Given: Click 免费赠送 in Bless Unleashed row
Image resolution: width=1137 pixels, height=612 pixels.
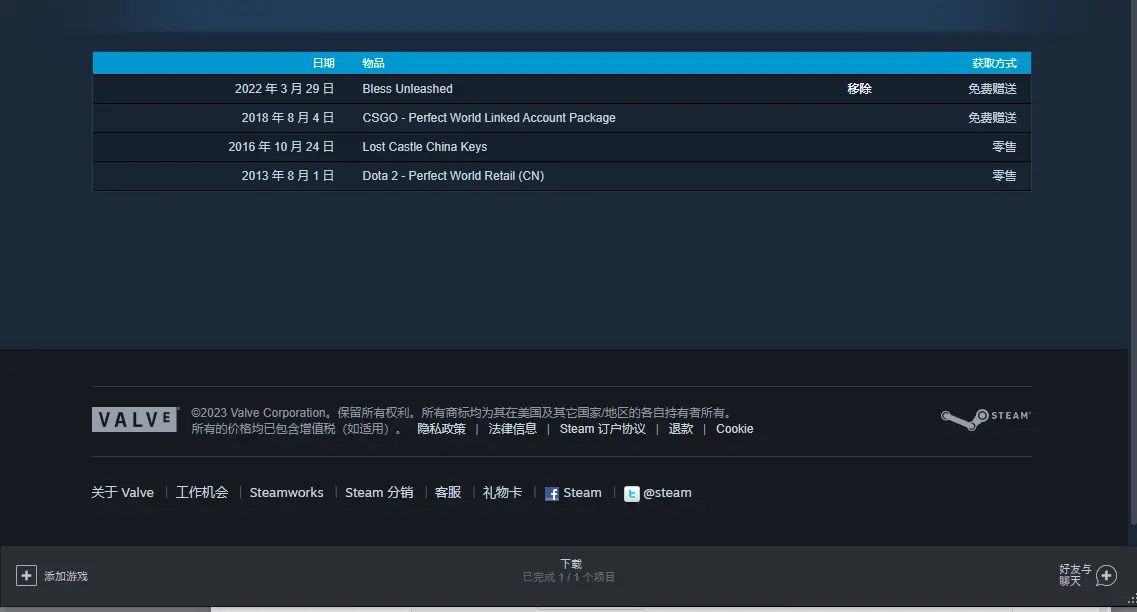Looking at the screenshot, I should click(x=992, y=88).
